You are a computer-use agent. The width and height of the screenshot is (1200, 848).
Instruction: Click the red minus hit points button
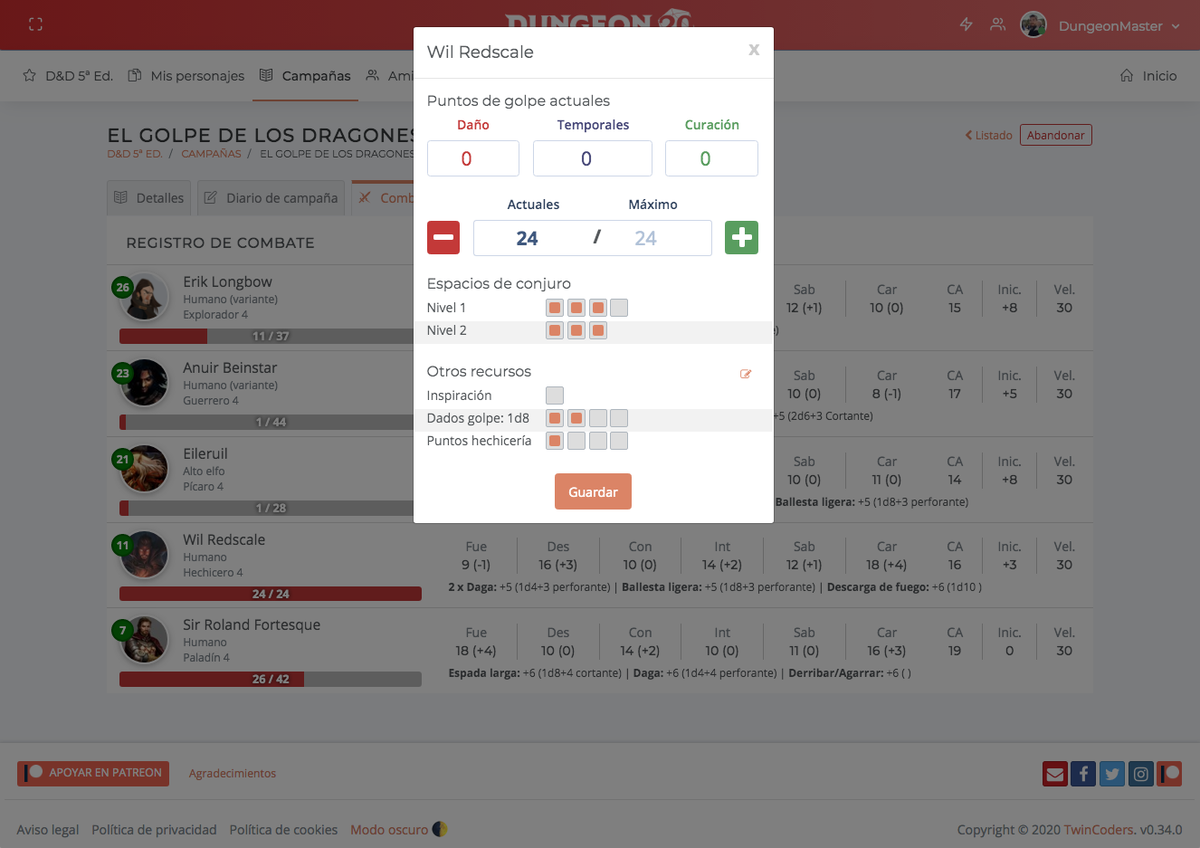tap(443, 238)
